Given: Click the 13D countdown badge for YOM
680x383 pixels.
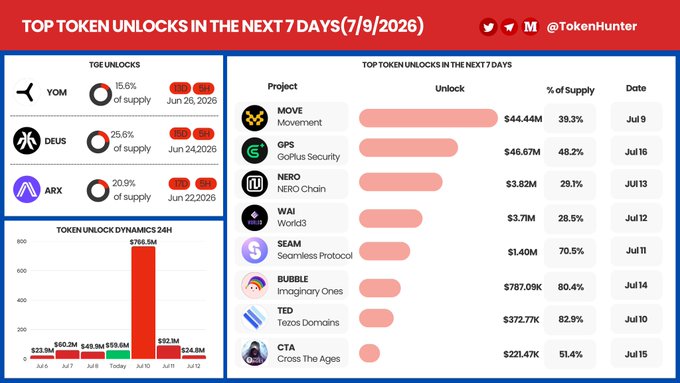Looking at the screenshot, I should (x=180, y=88).
